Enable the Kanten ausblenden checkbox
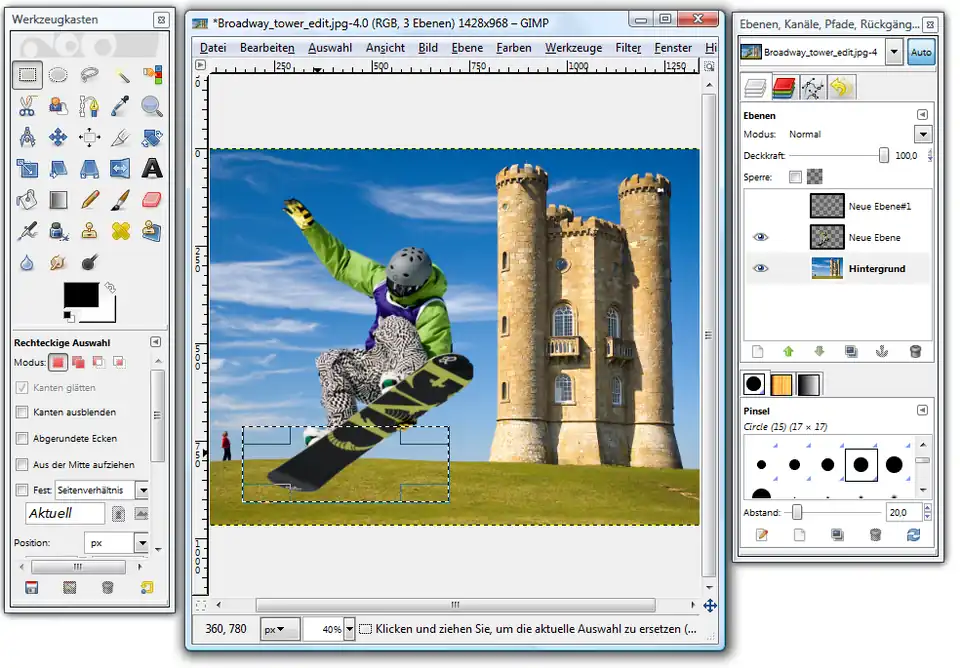 [x=22, y=412]
